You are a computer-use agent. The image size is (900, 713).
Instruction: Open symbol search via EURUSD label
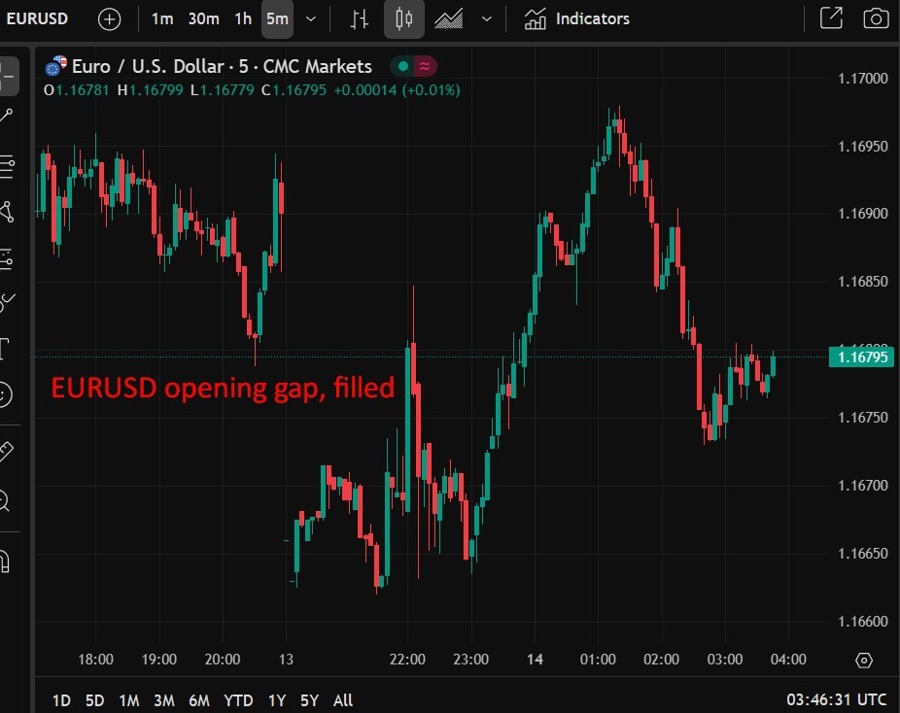[37, 18]
